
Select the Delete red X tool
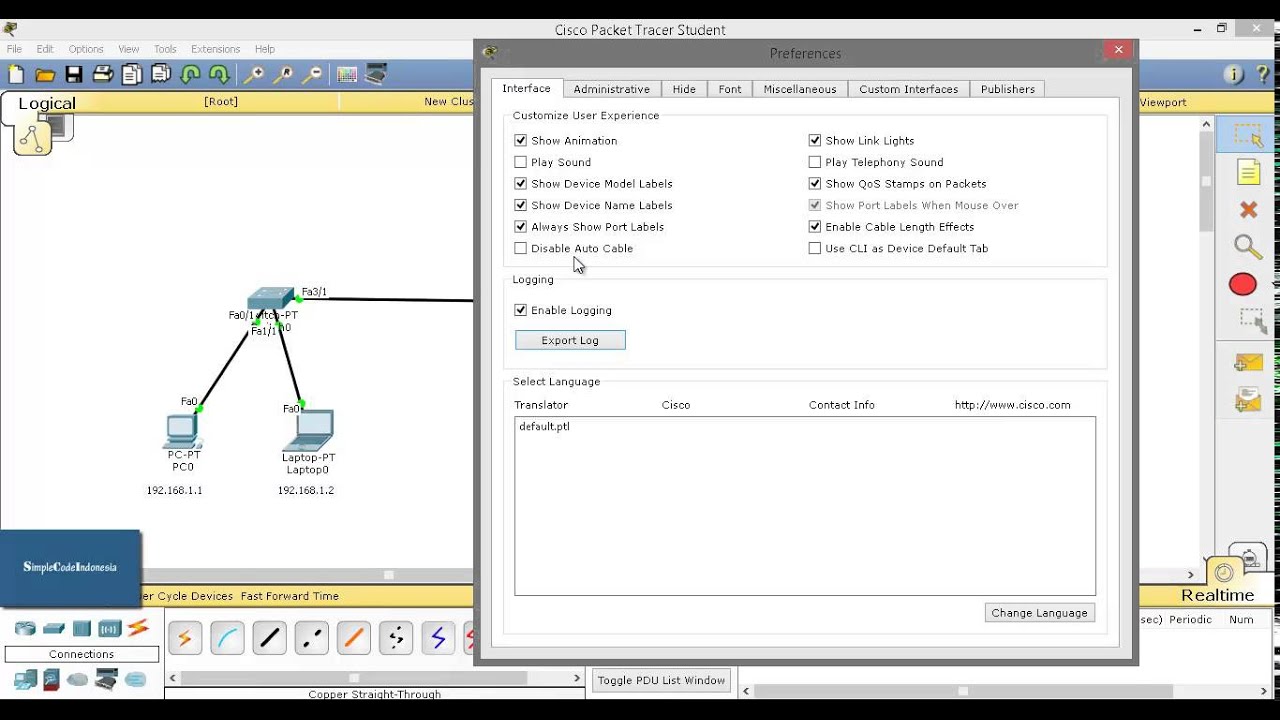[1248, 209]
